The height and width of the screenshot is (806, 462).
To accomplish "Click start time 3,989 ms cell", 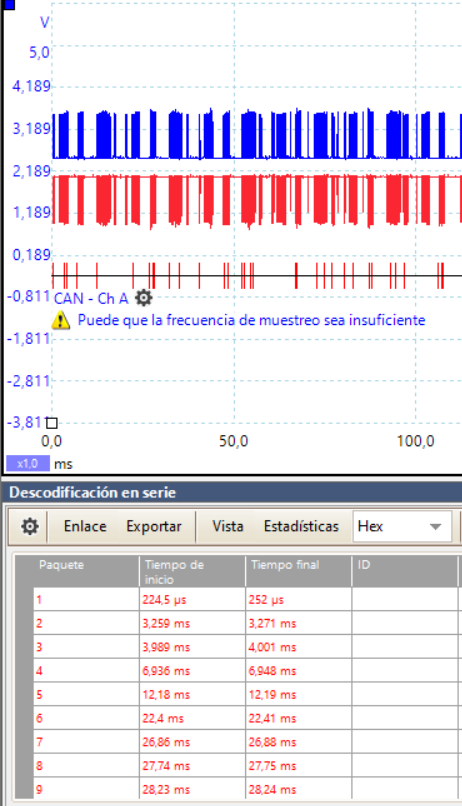I will tap(193, 647).
